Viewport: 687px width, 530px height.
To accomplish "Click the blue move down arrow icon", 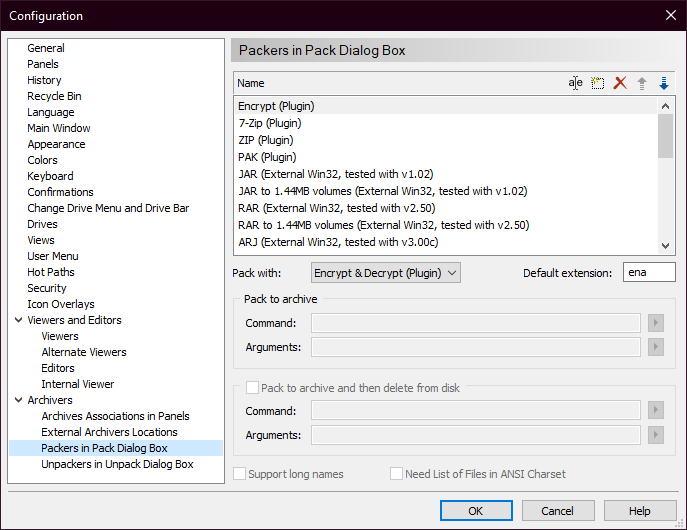I will (x=664, y=83).
